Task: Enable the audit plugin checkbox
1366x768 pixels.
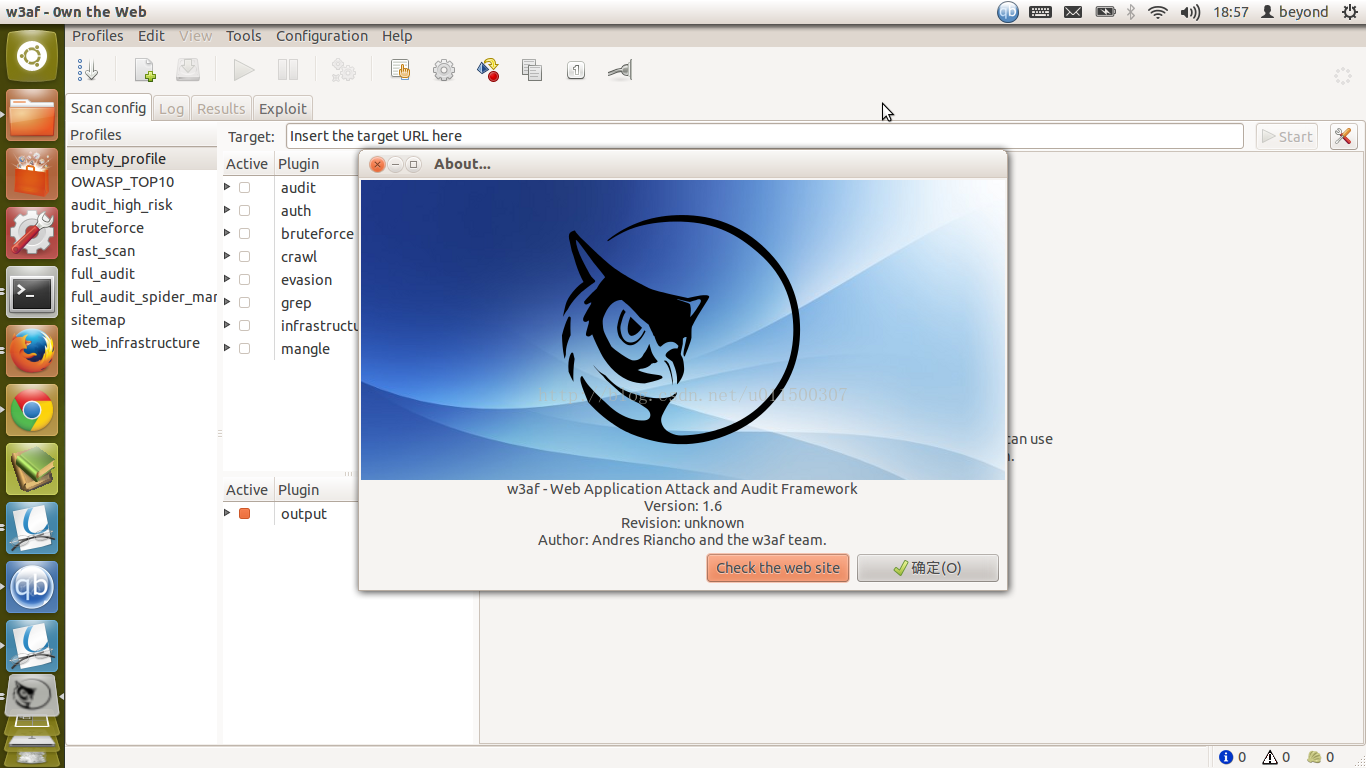Action: 244,188
